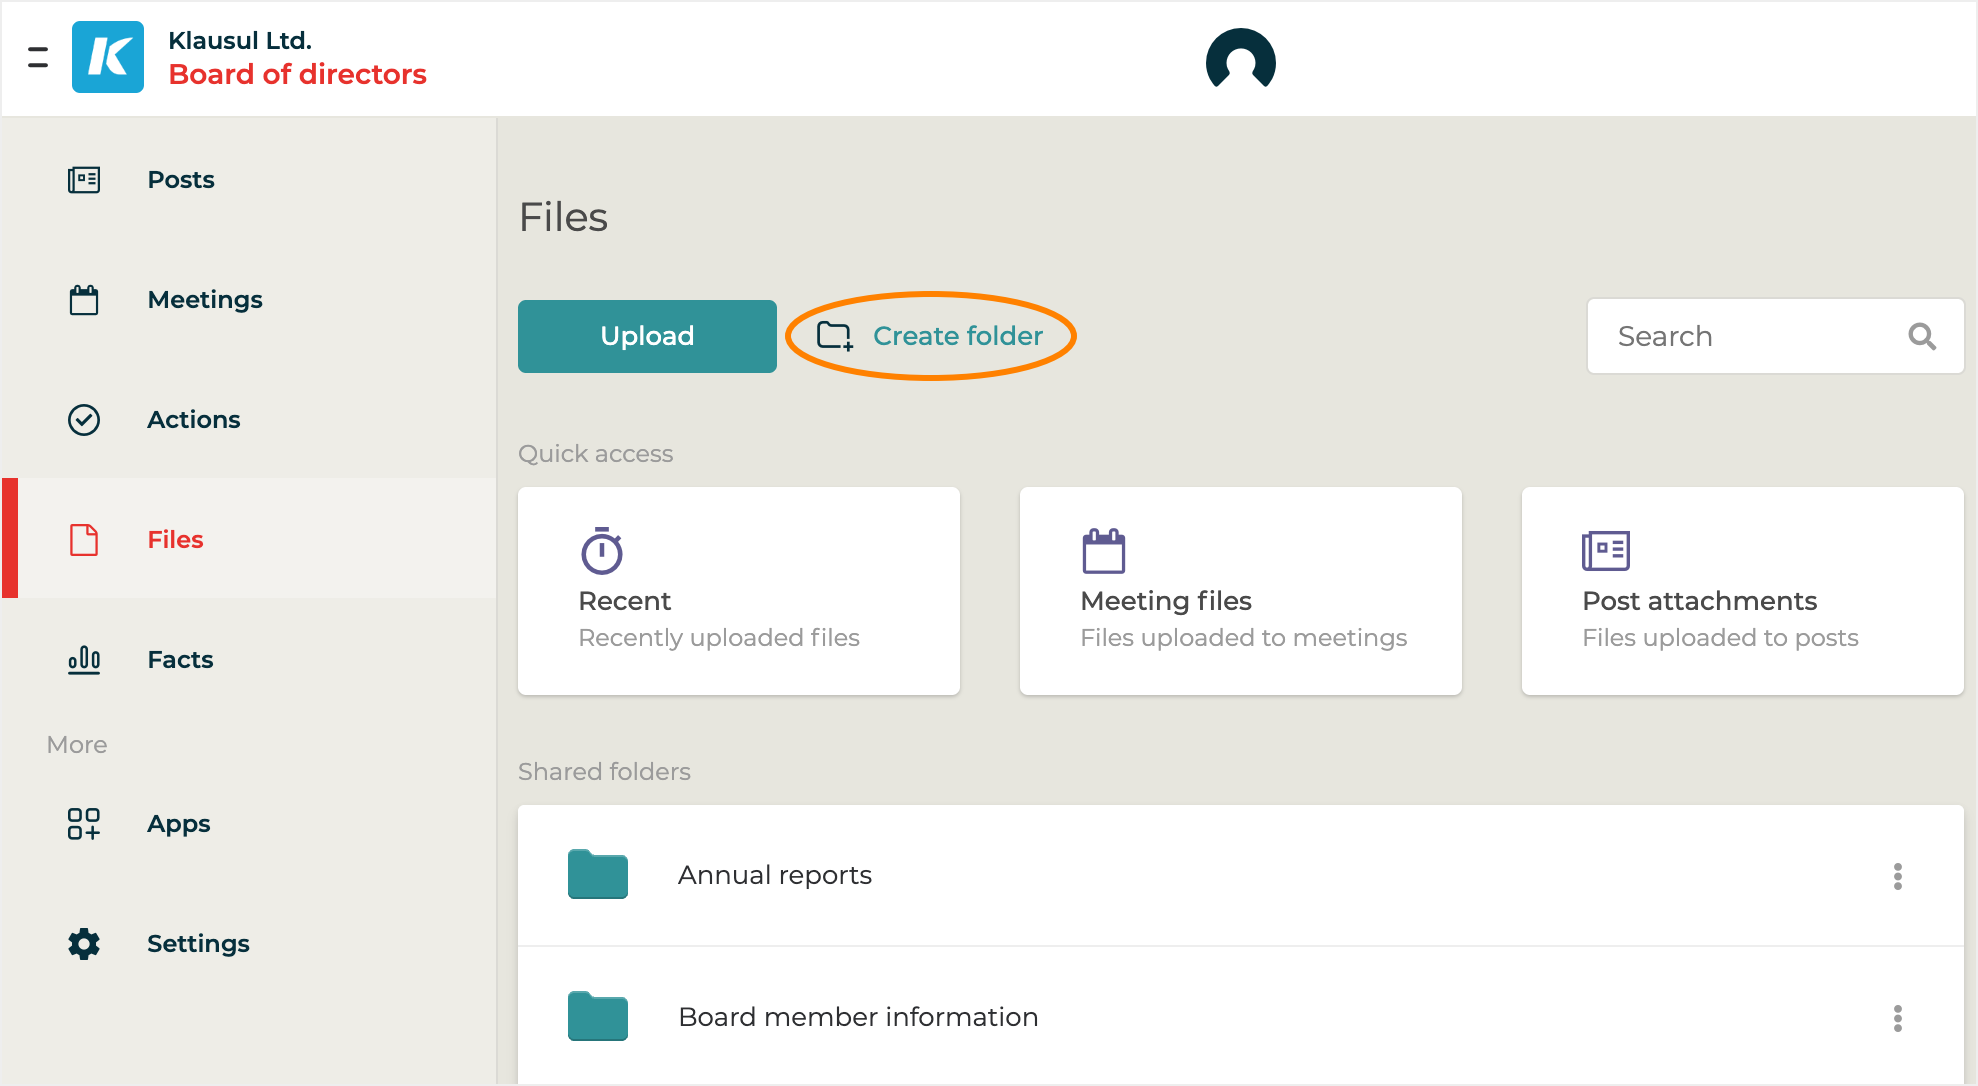The image size is (1978, 1086).
Task: Click the Klausul K logo
Action: (x=108, y=57)
